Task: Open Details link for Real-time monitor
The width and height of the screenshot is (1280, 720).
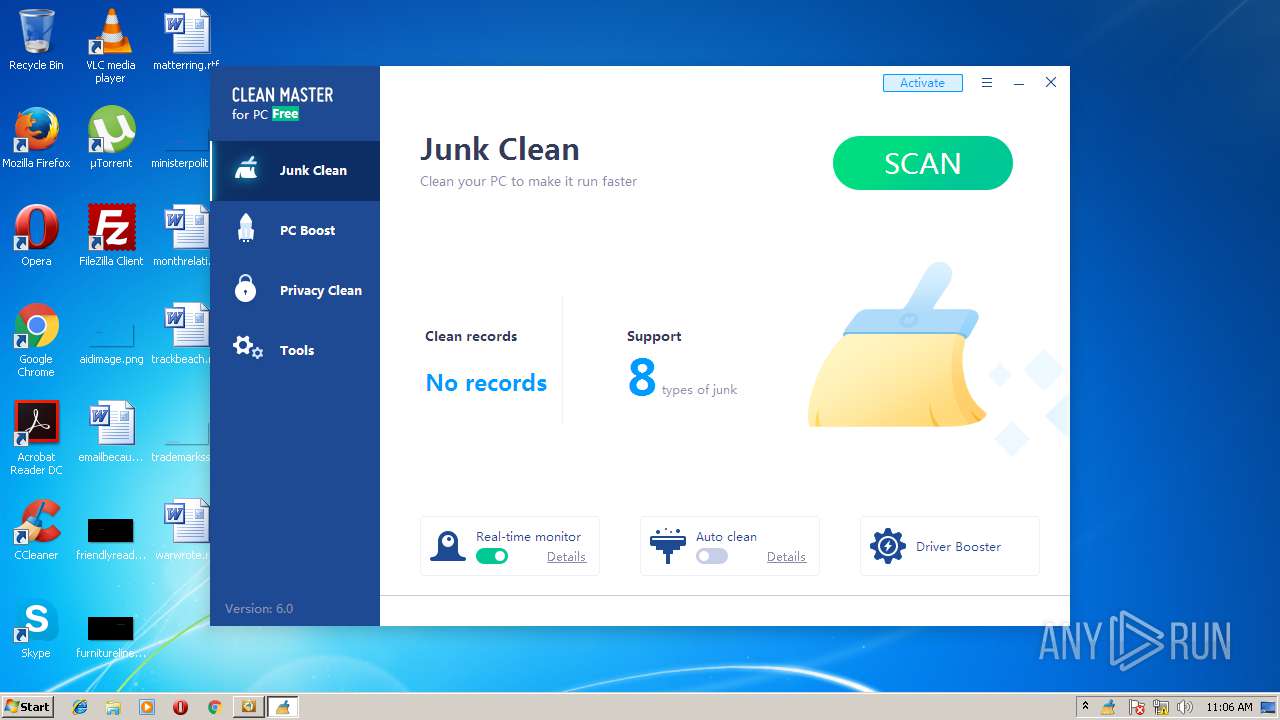Action: (x=566, y=557)
